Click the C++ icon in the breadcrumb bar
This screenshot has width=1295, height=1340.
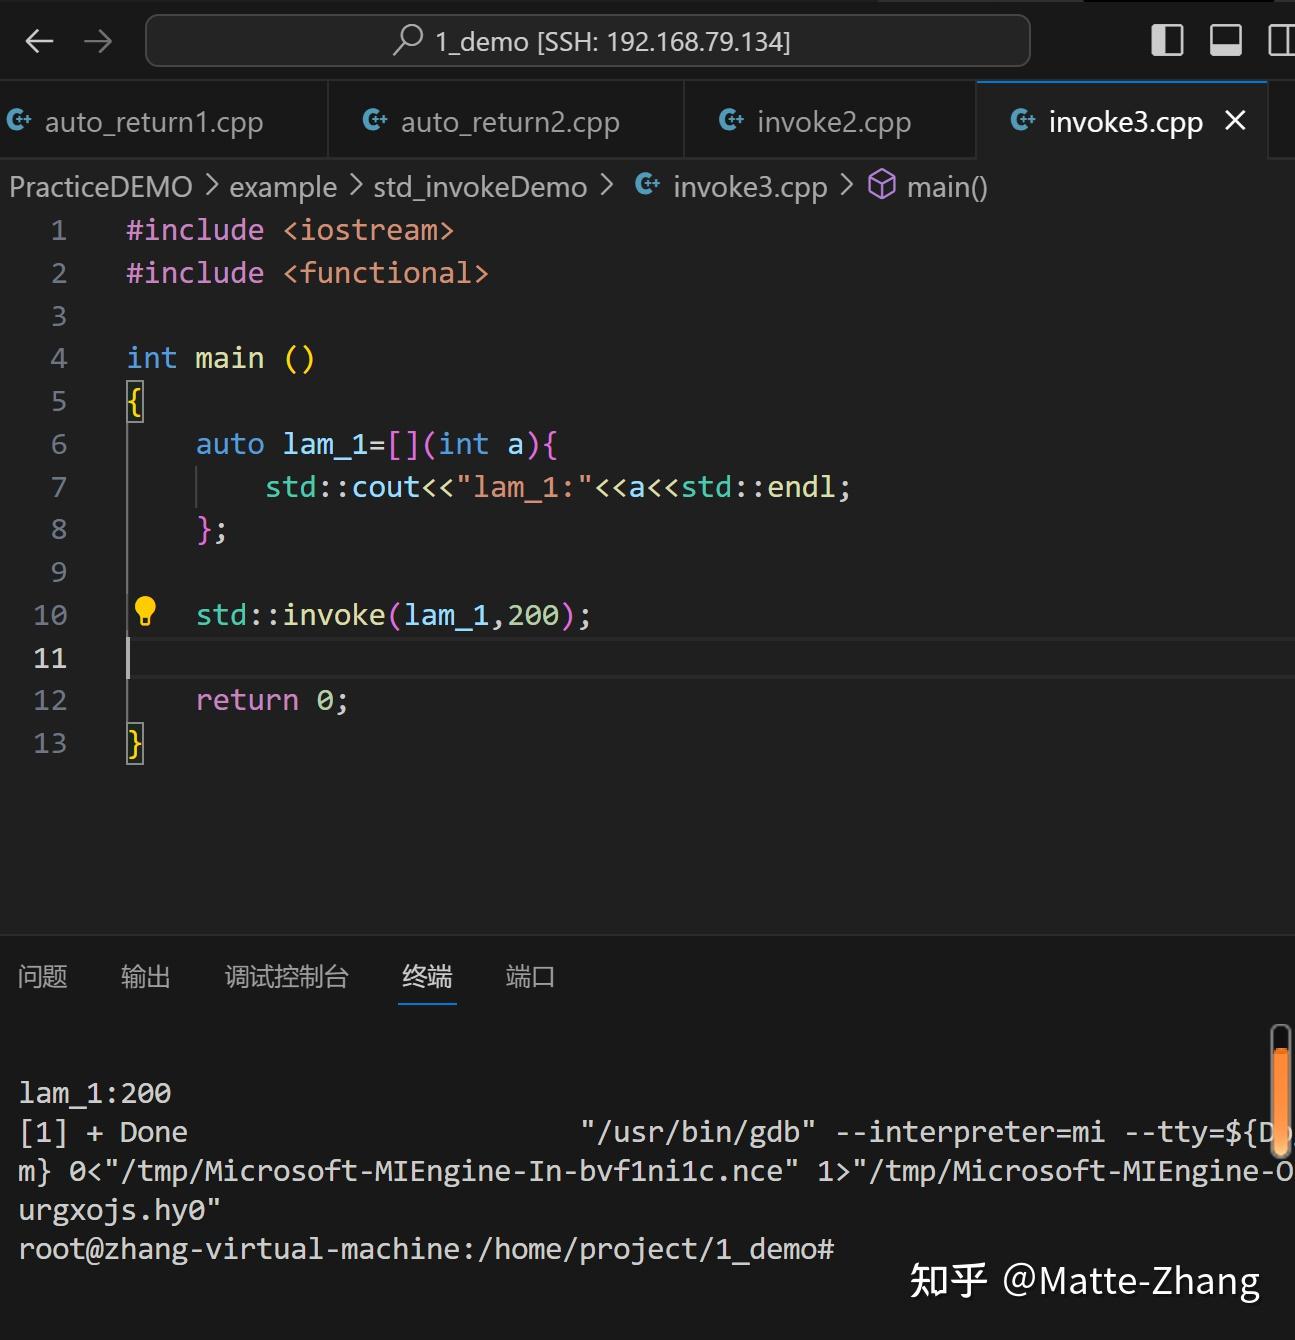point(646,185)
